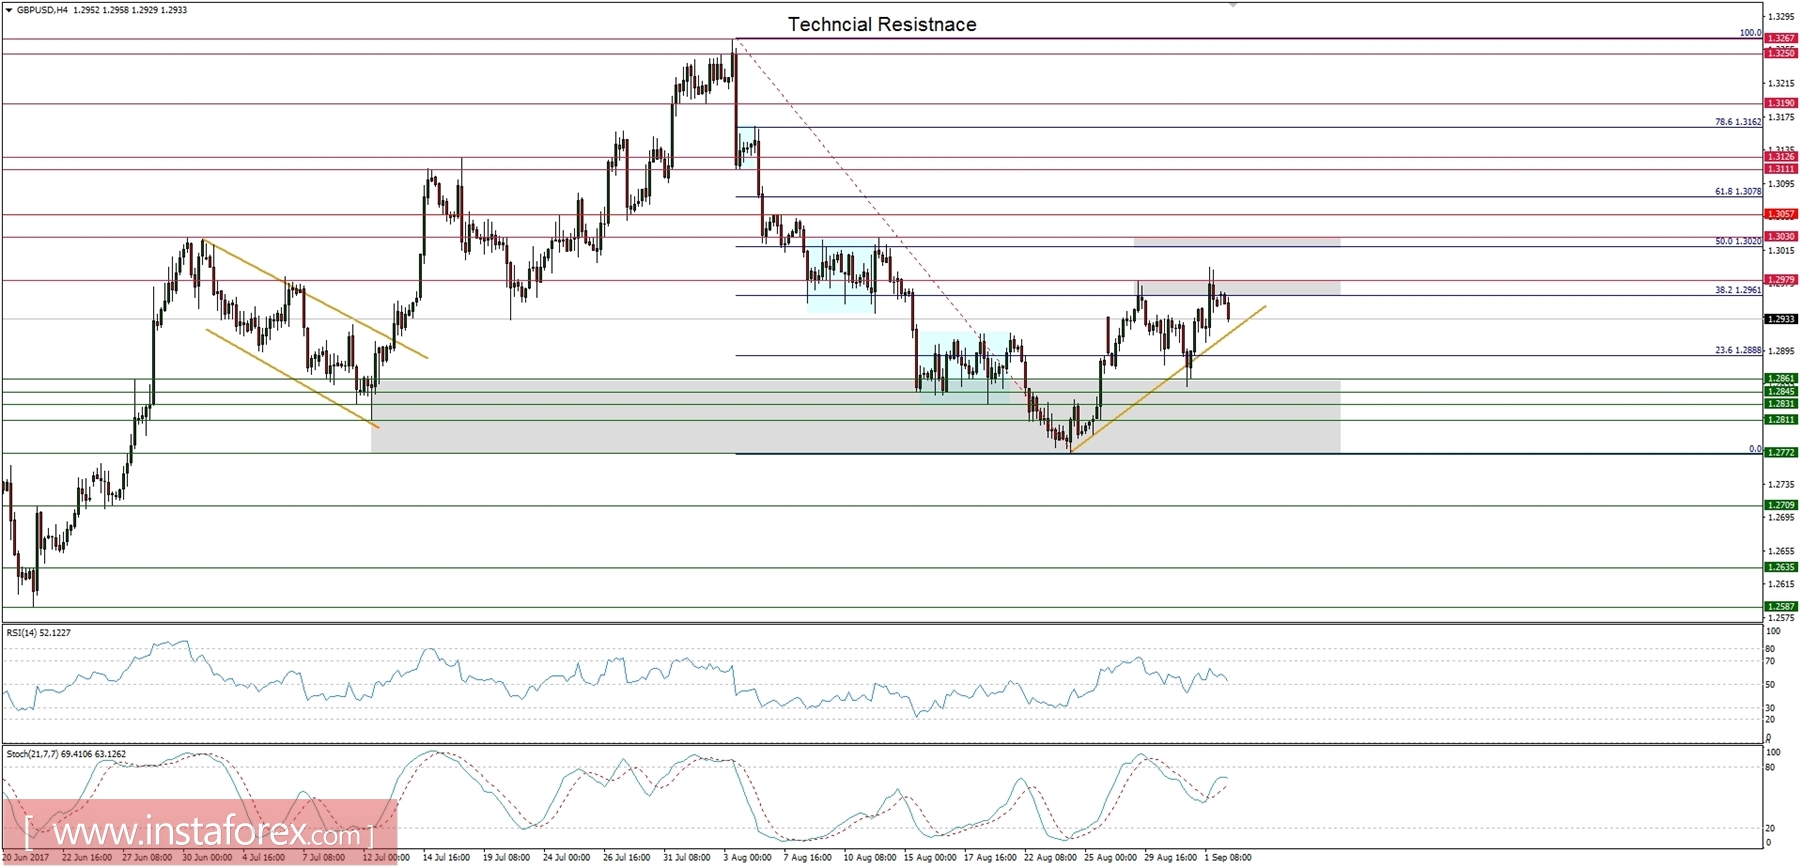Click the 1 Sep 08:00 time axis label
Image resolution: width=1800 pixels, height=868 pixels.
pyautogui.click(x=1228, y=858)
